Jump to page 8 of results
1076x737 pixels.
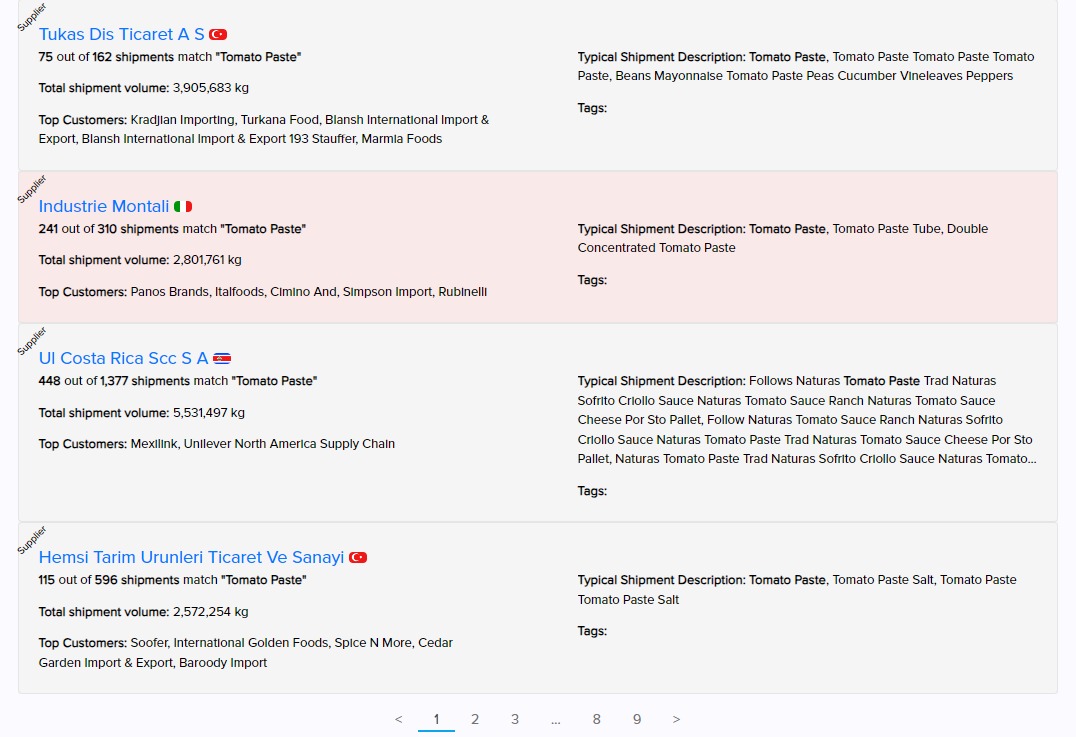click(x=596, y=719)
